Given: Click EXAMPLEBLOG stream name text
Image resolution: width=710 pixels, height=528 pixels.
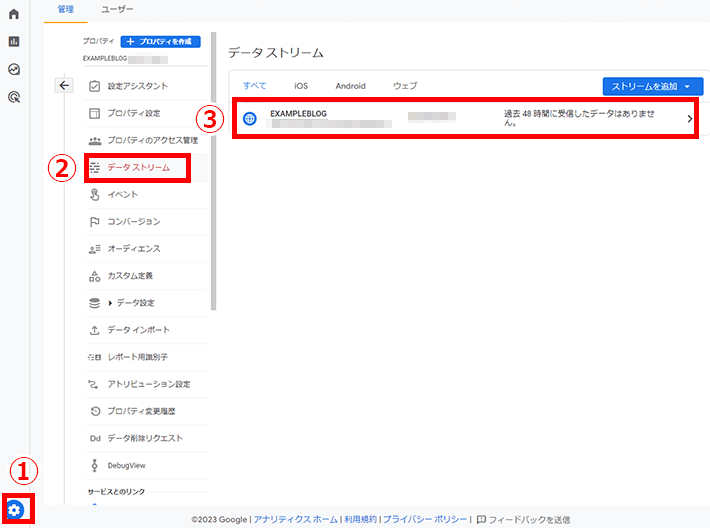Looking at the screenshot, I should tap(298, 114).
